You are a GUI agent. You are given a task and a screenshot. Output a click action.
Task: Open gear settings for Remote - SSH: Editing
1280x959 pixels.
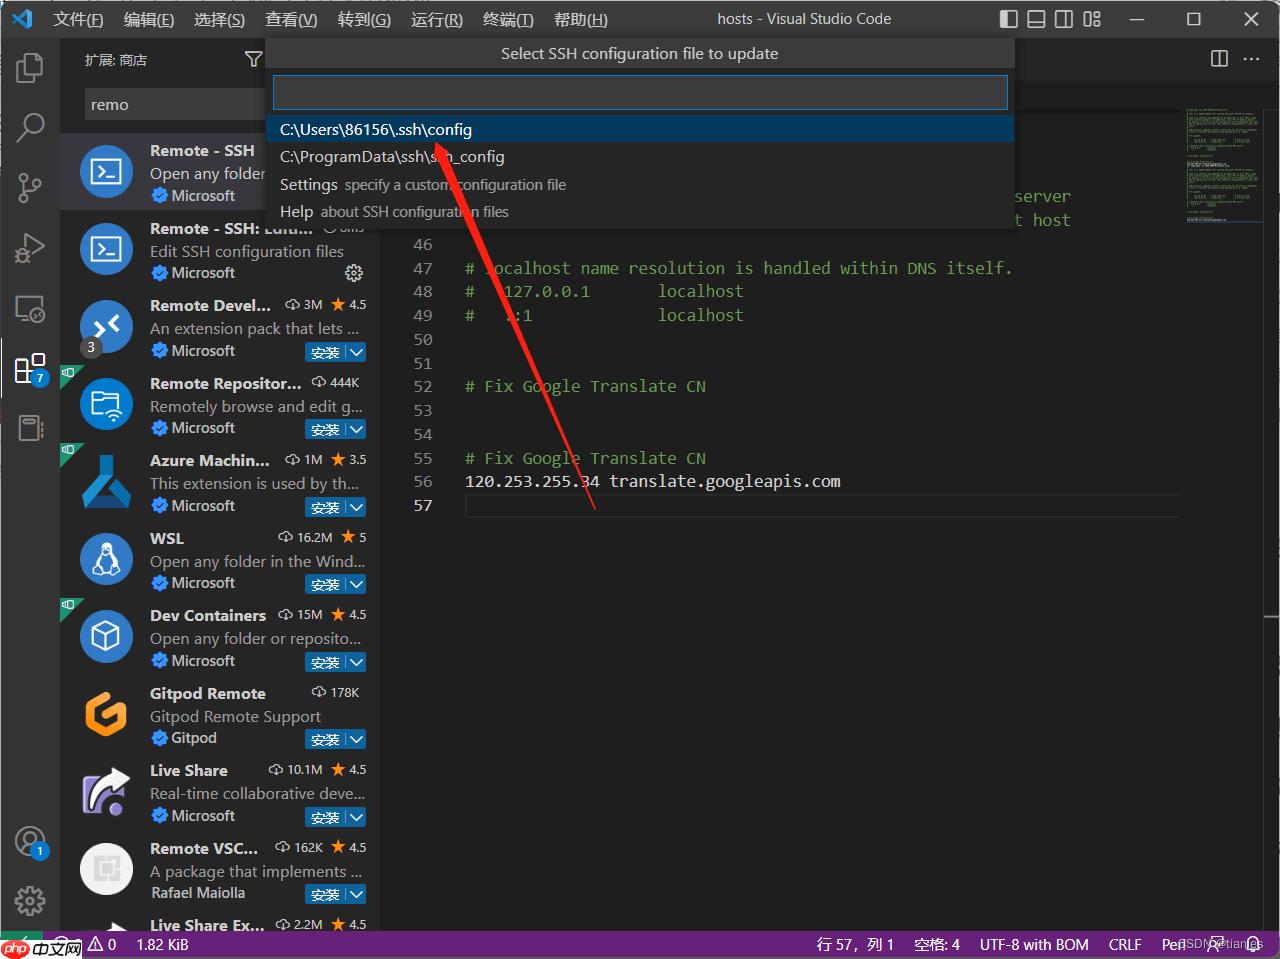point(353,273)
